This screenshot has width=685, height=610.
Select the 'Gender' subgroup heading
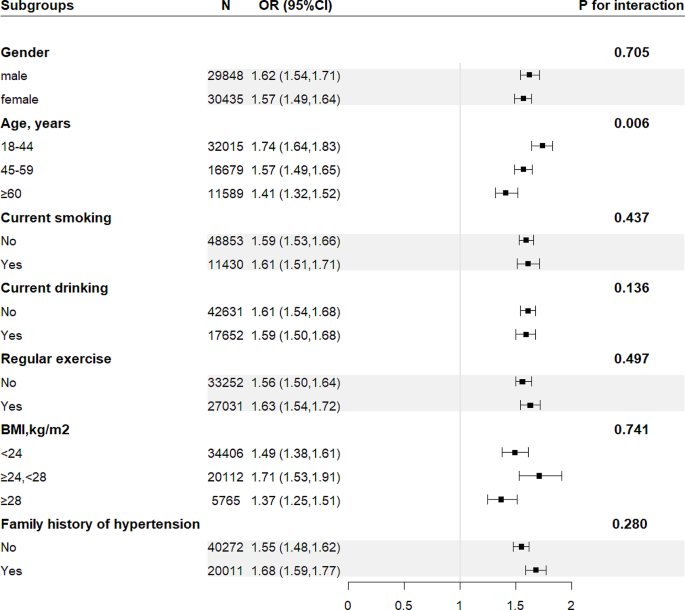coord(25,52)
